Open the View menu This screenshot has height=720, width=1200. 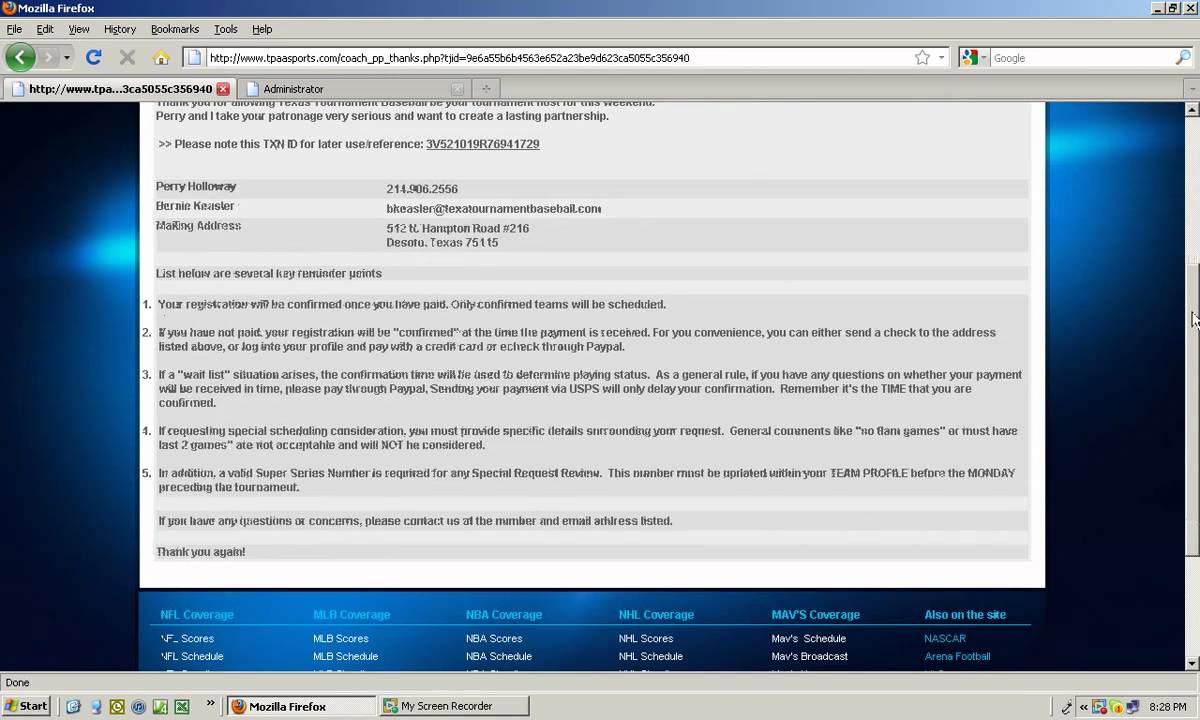[79, 29]
